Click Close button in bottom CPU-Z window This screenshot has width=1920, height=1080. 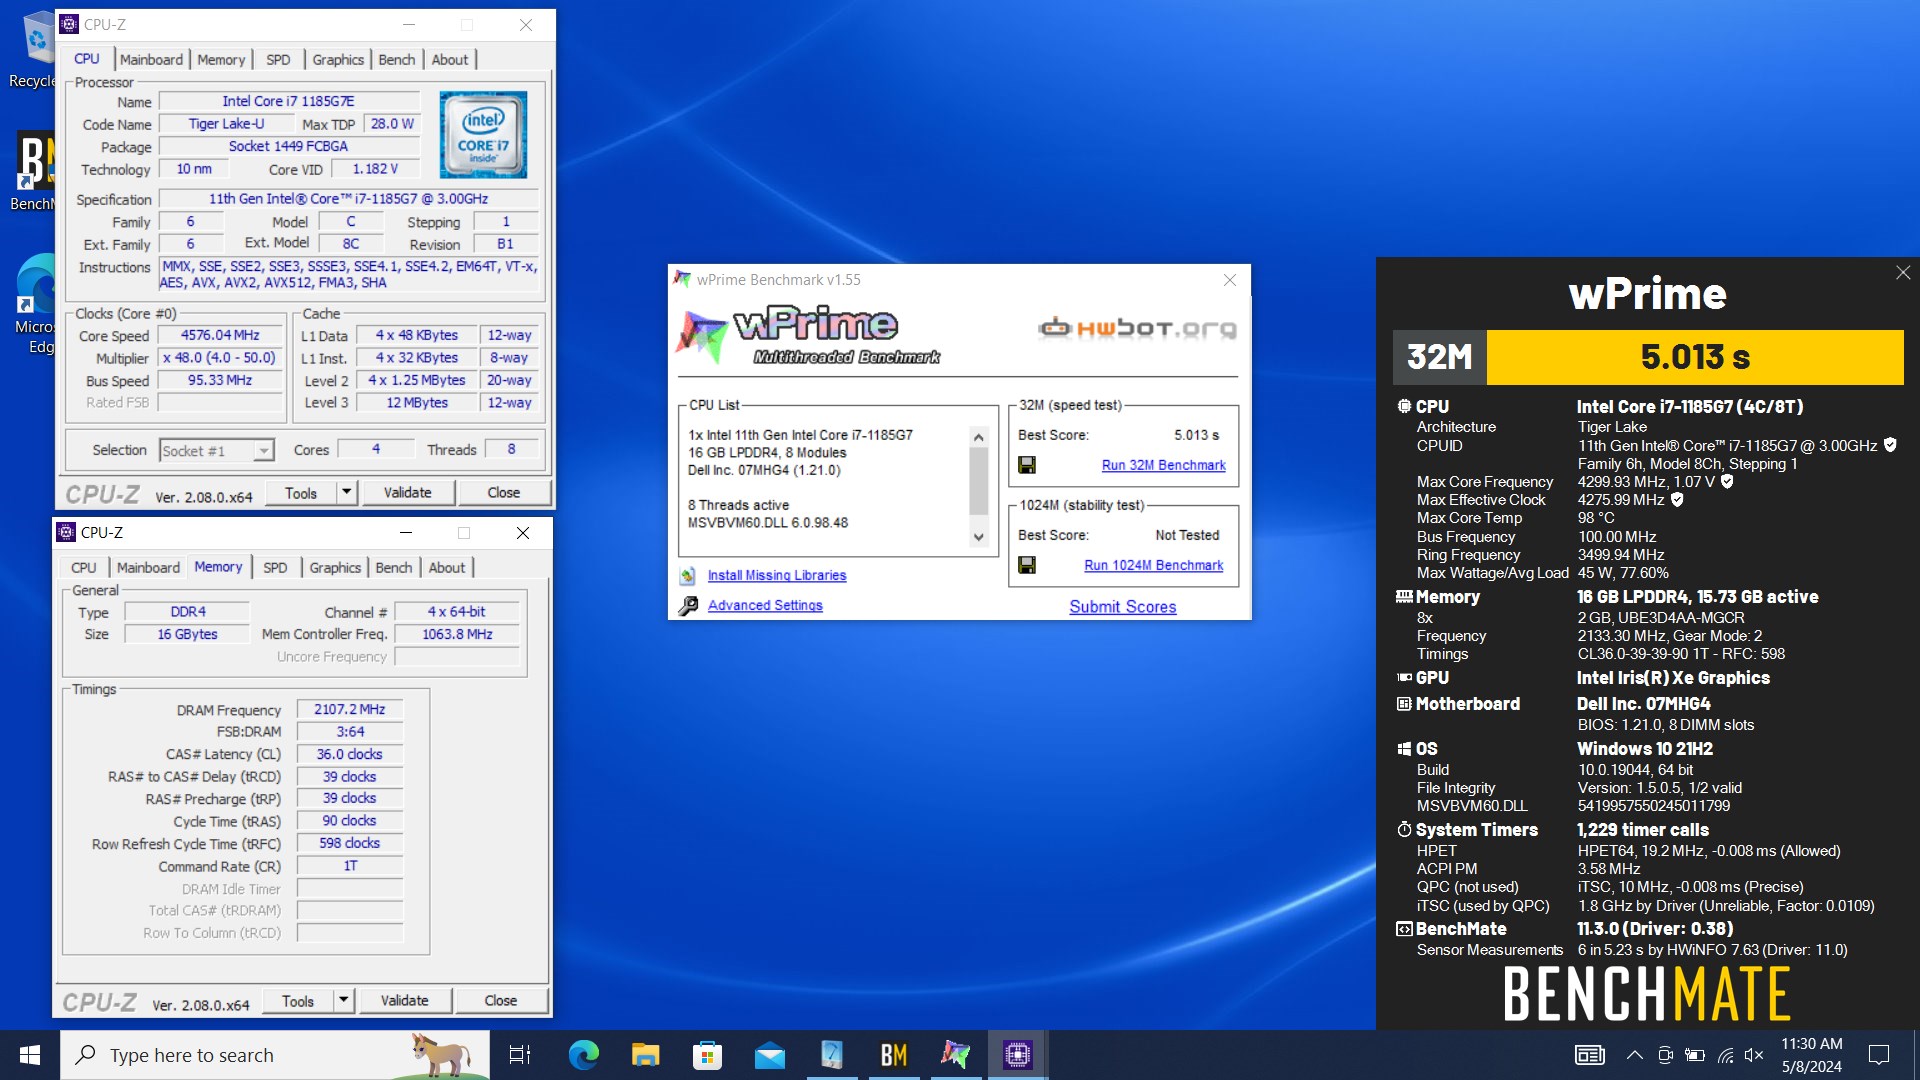coord(501,1000)
